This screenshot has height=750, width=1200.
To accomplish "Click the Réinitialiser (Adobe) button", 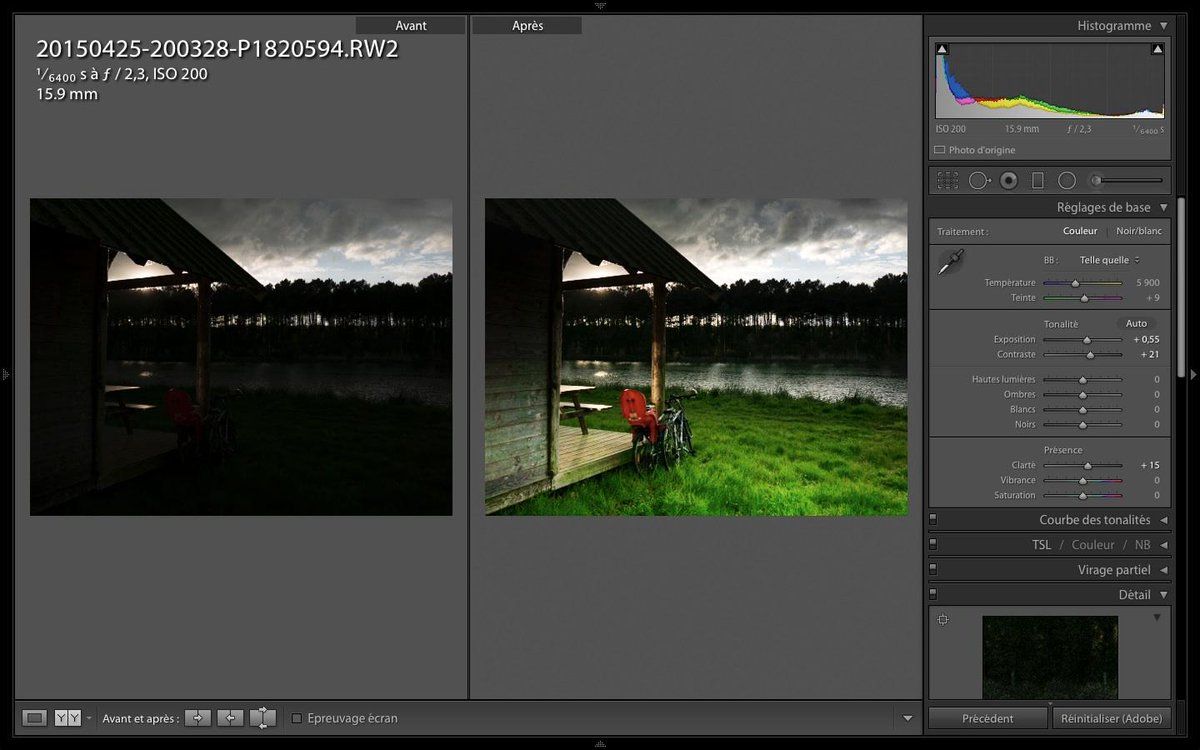I will point(1111,718).
